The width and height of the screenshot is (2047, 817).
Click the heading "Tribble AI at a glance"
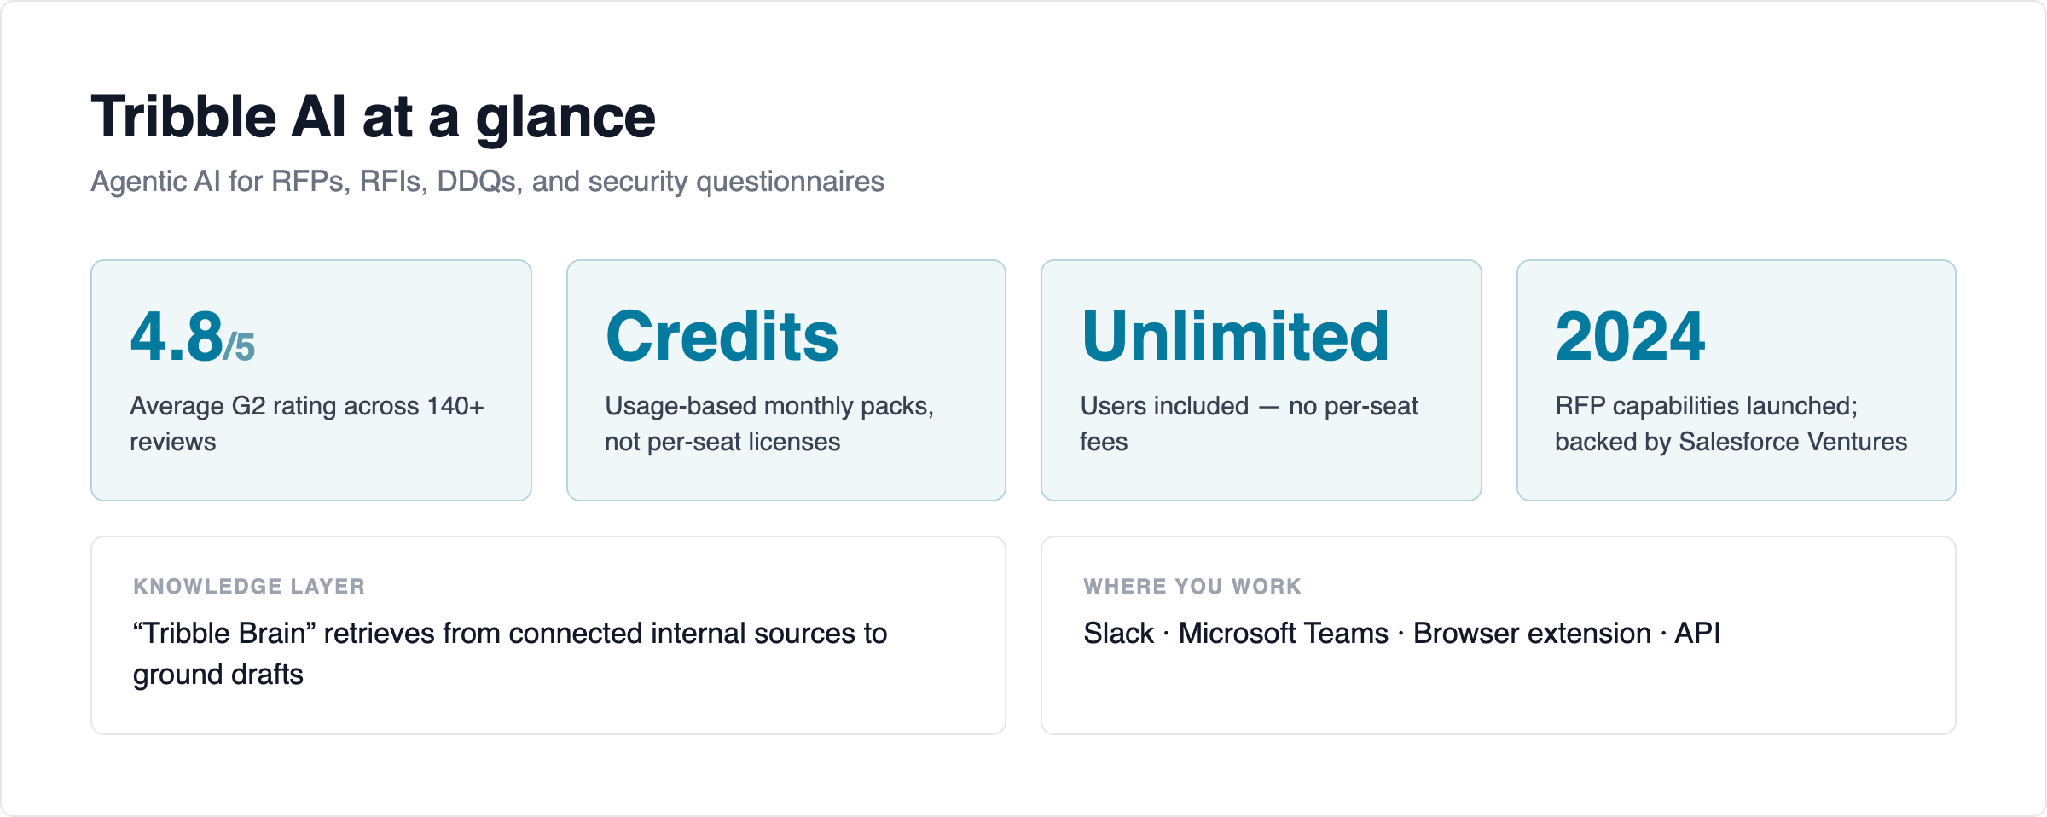click(373, 117)
